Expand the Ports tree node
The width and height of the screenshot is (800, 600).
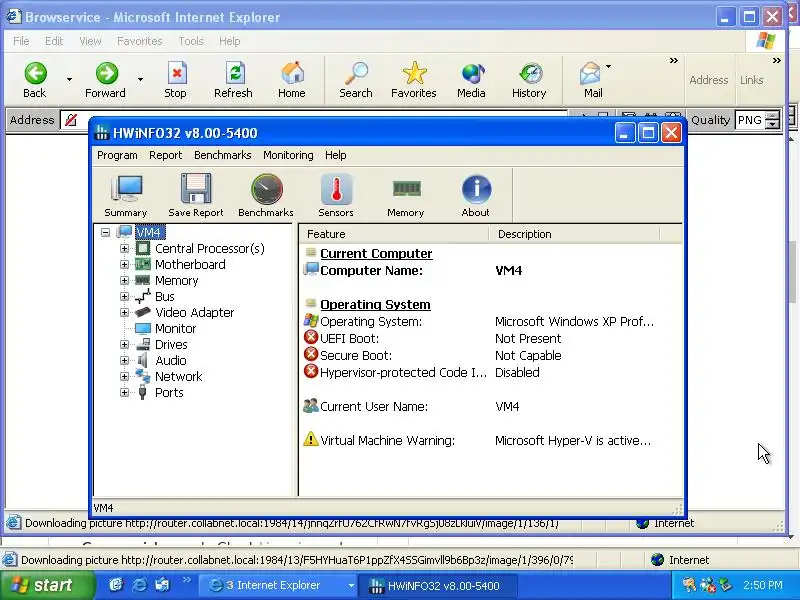click(x=124, y=392)
